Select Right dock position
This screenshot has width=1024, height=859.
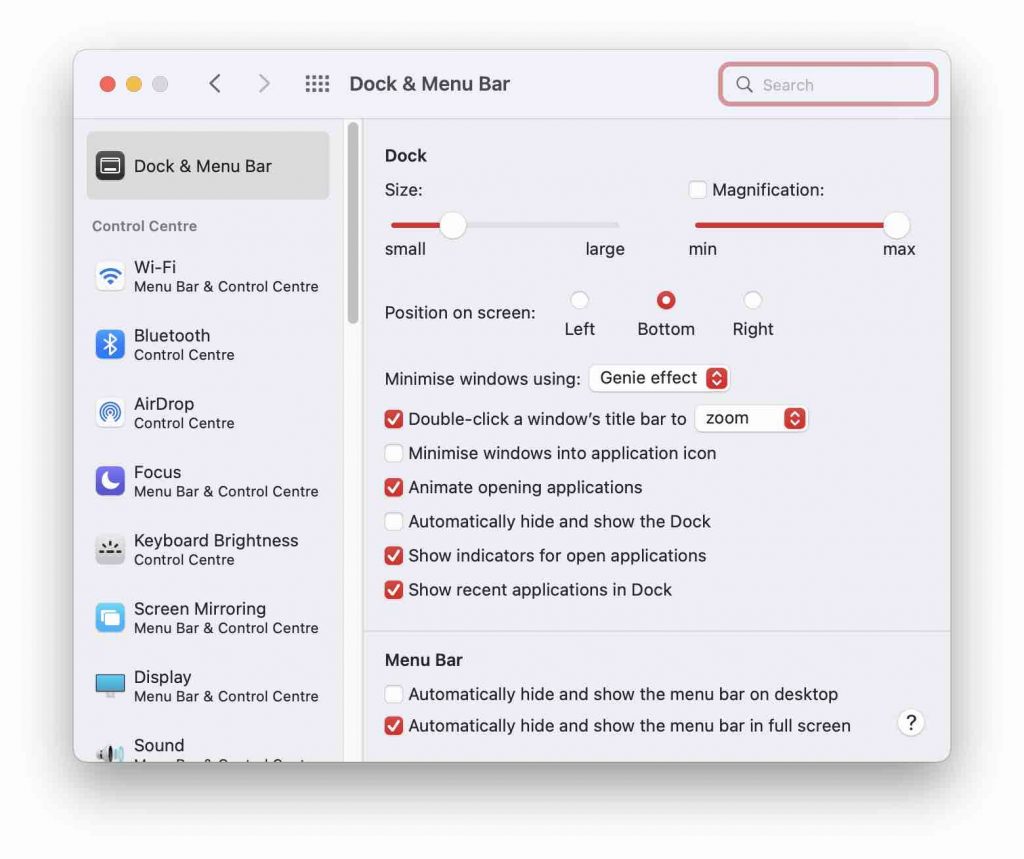[x=752, y=300]
